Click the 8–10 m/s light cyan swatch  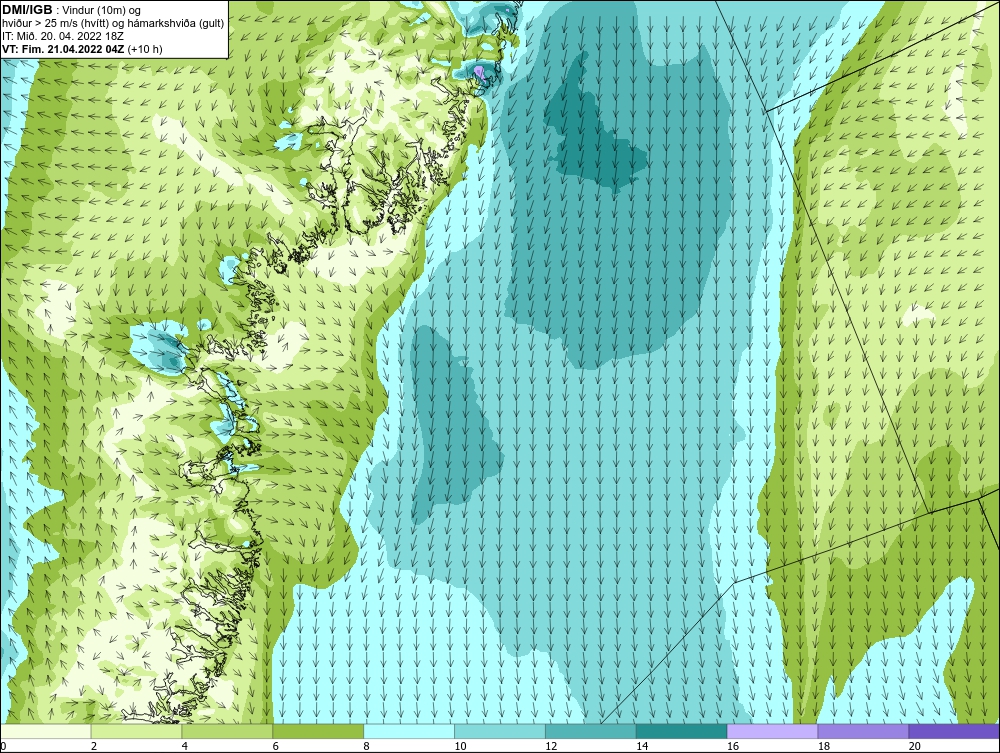pos(409,731)
